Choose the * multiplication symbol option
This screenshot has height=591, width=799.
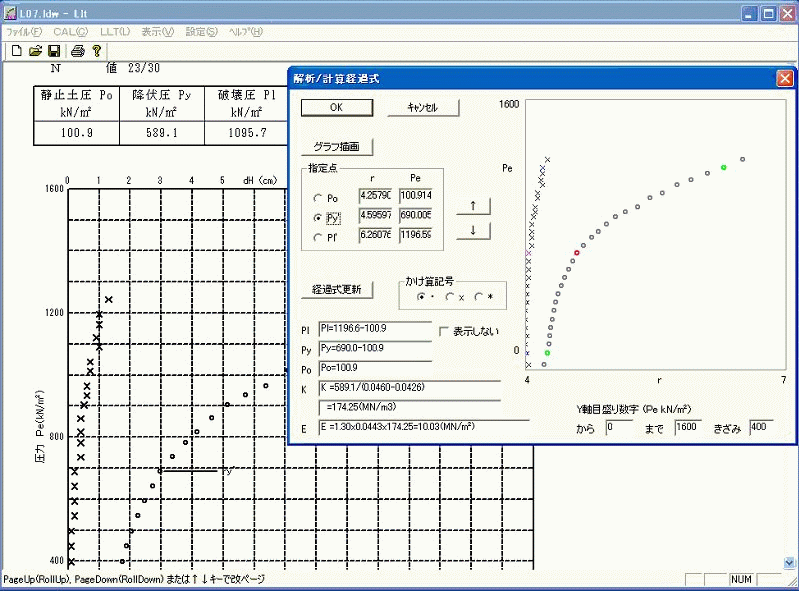(479, 297)
